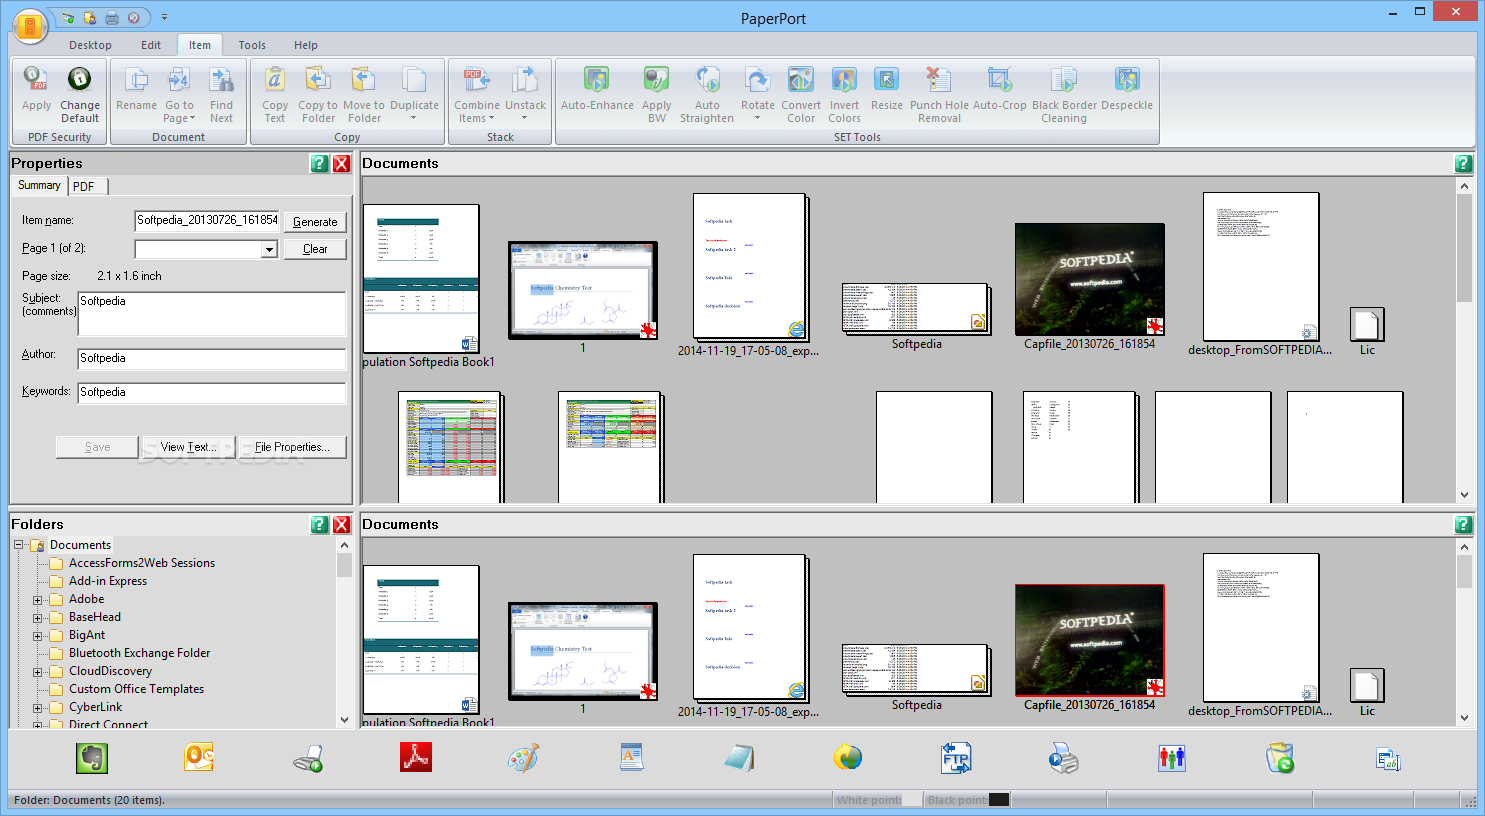Expand the BigAnt folder node
This screenshot has width=1485, height=816.
[x=38, y=636]
